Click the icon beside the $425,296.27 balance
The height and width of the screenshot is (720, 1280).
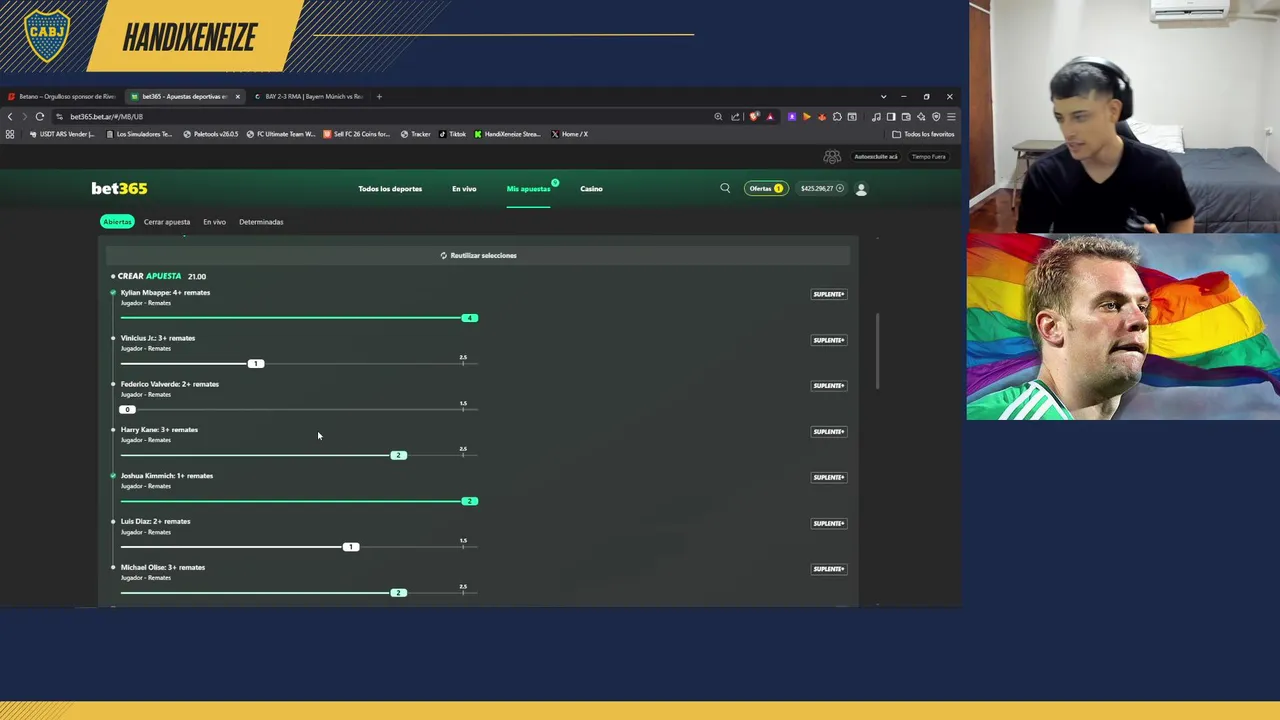[840, 188]
